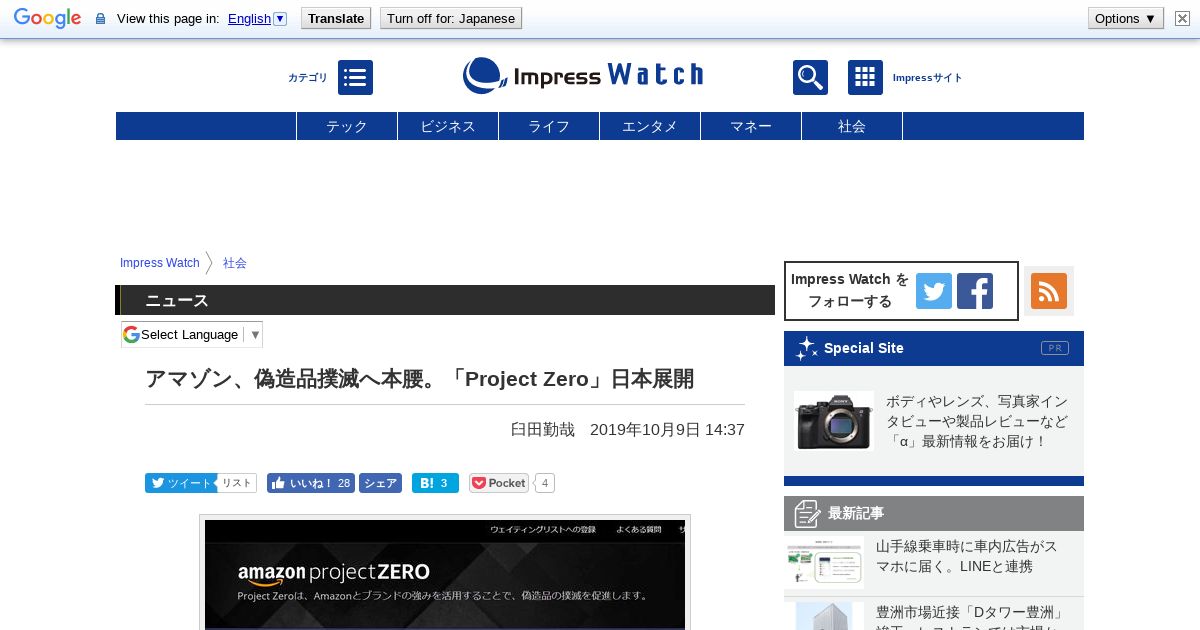The height and width of the screenshot is (630, 1200).
Task: Close the Google Translate bar
Action: [x=1182, y=18]
